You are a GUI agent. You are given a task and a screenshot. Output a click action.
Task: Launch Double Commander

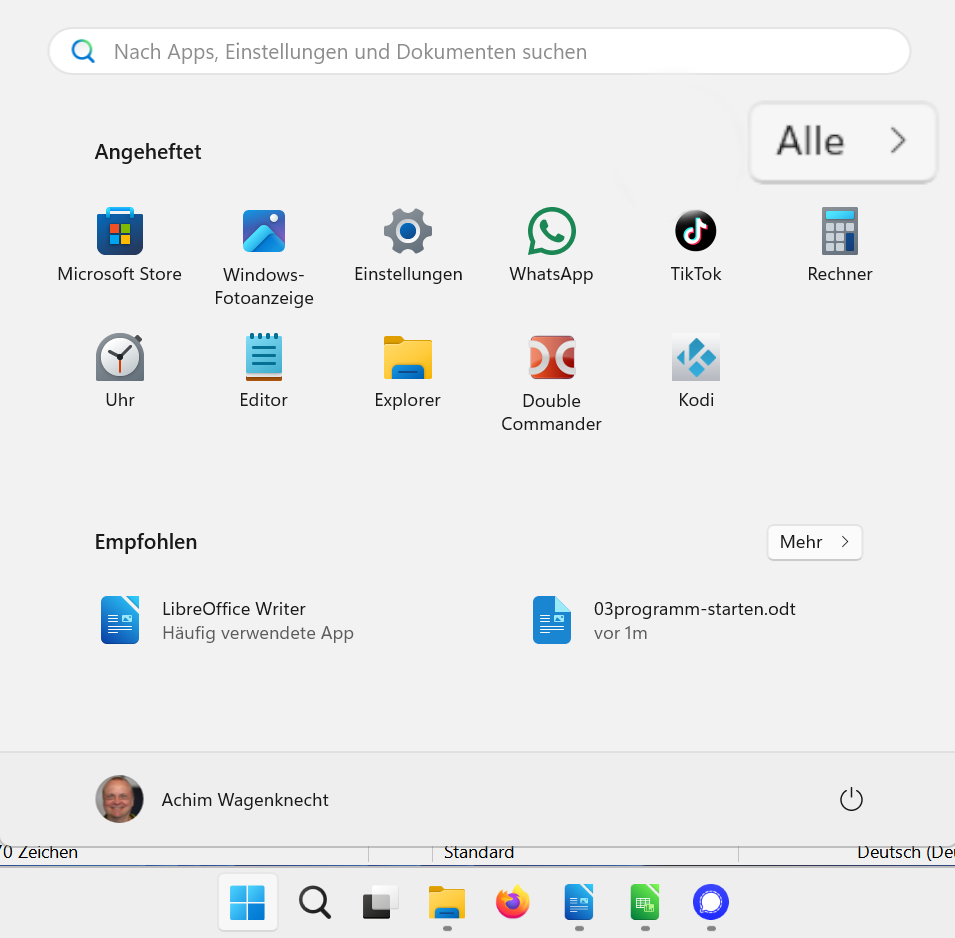pos(551,383)
